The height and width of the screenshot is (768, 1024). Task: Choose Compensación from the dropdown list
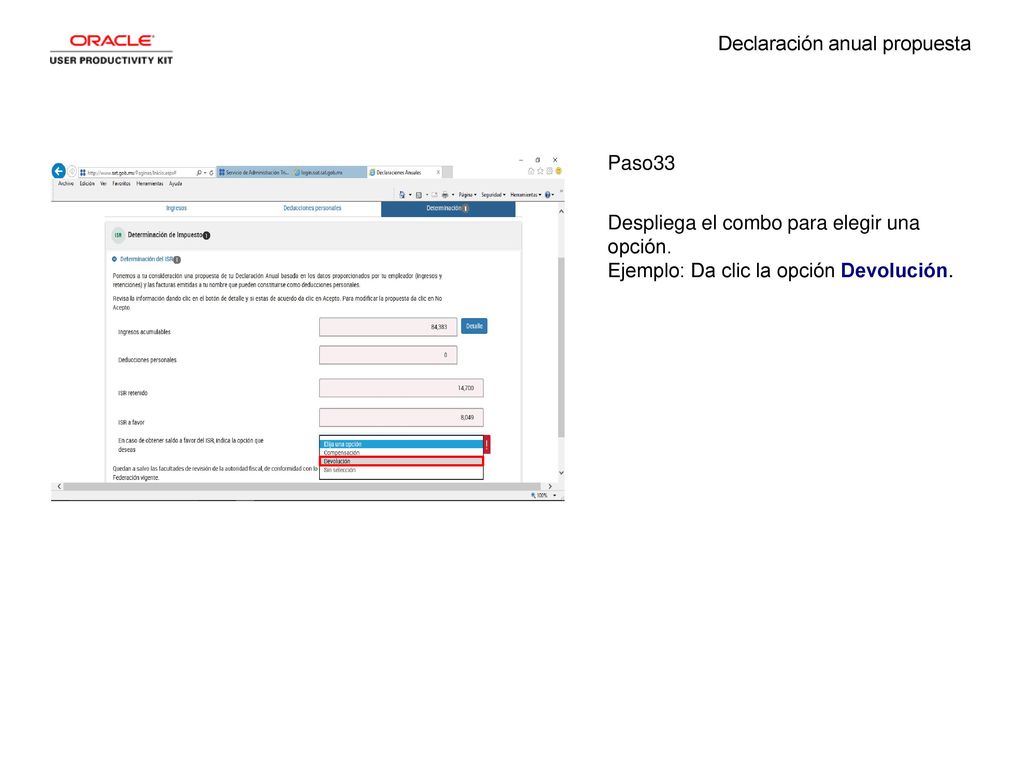(401, 453)
